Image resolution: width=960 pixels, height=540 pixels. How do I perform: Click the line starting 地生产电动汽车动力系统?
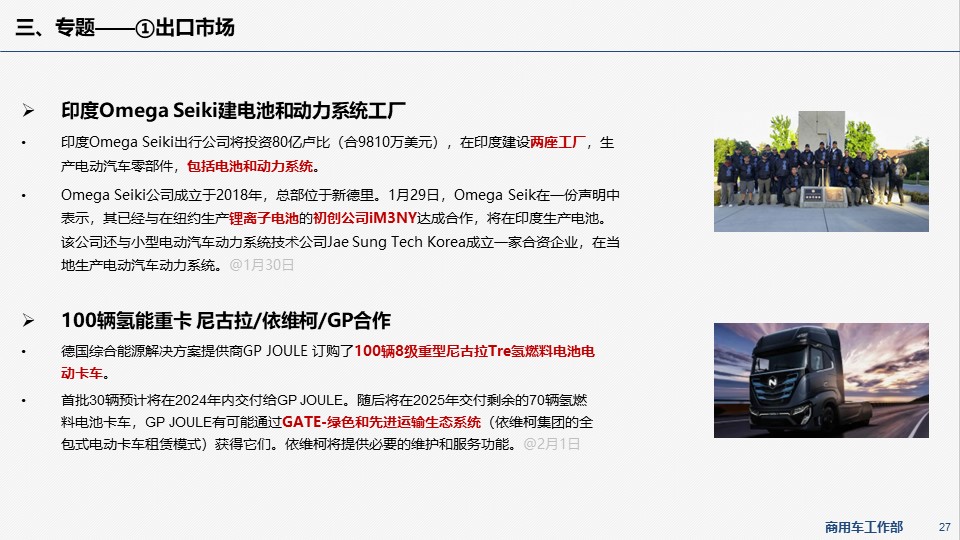[x=178, y=265]
